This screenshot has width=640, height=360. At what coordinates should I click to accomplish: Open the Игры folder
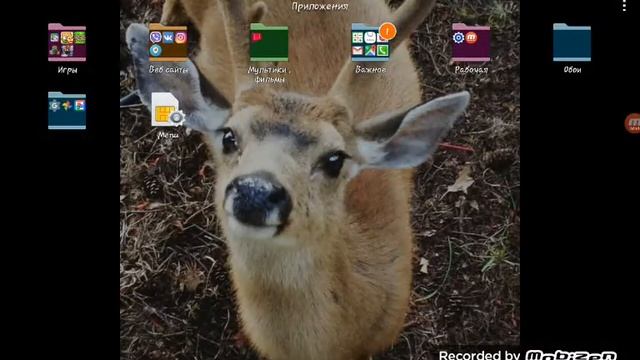point(67,42)
